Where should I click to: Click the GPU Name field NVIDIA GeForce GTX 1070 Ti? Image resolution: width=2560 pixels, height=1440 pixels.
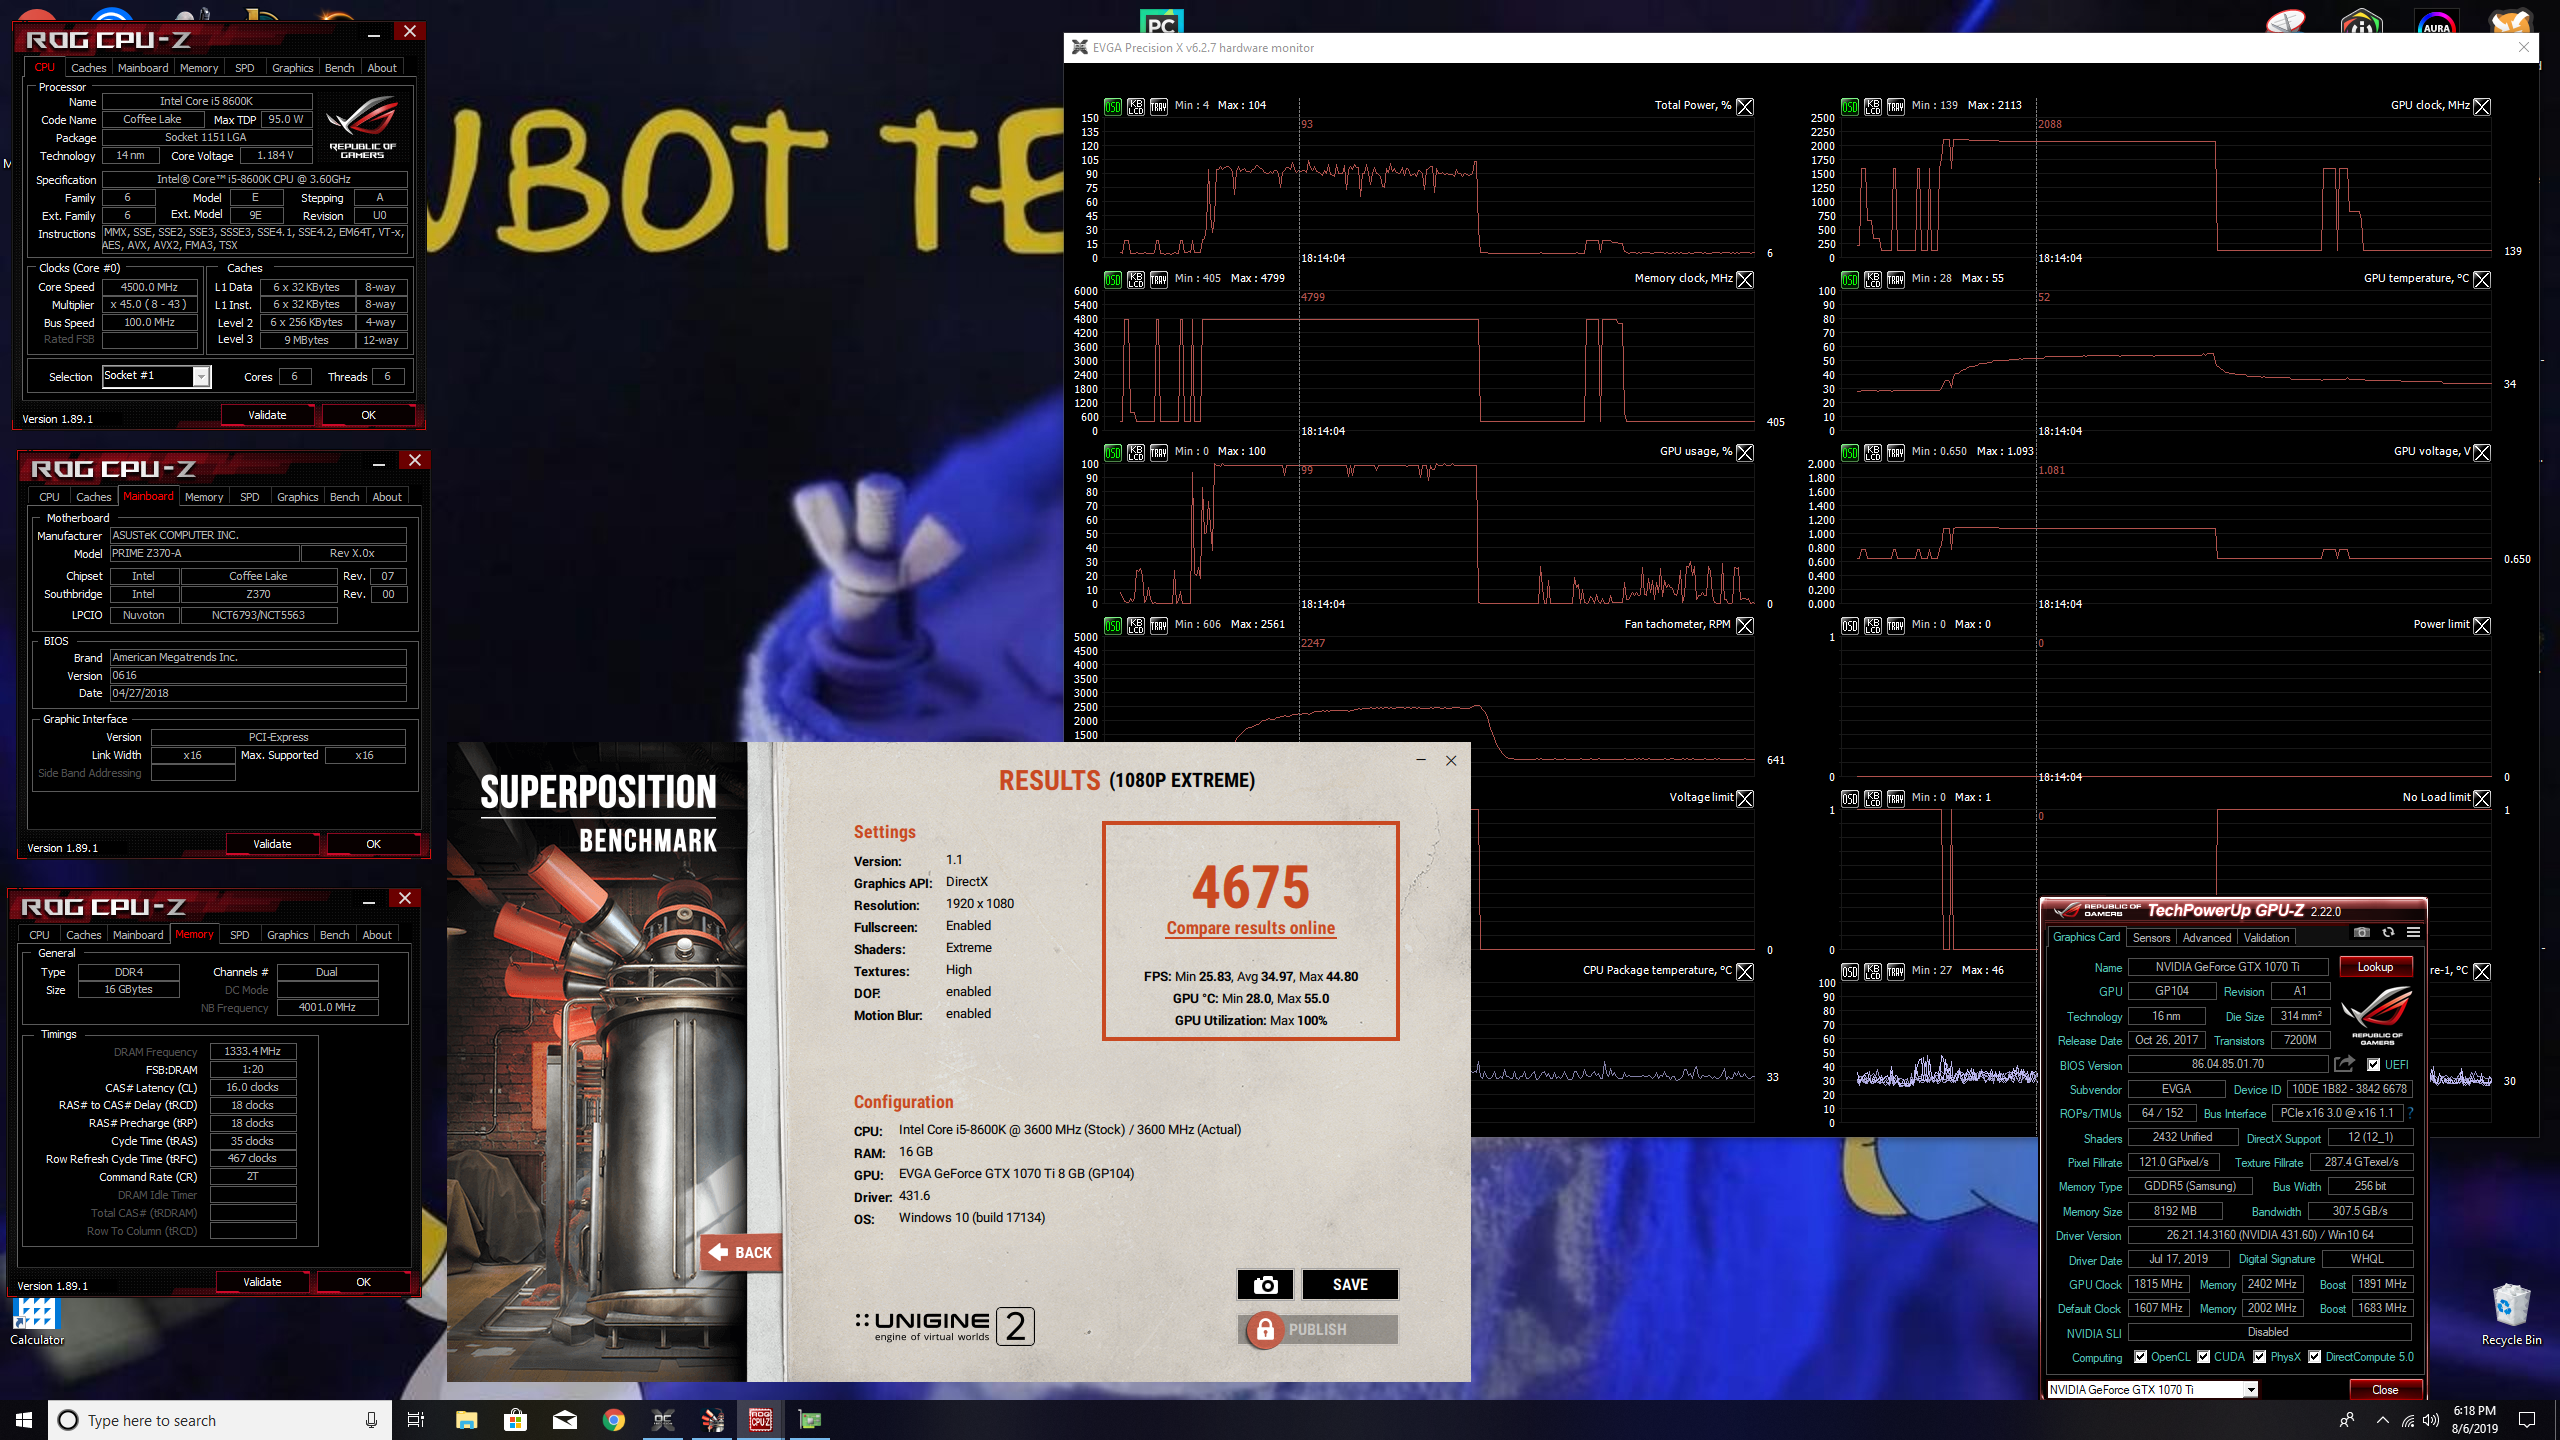point(2227,967)
